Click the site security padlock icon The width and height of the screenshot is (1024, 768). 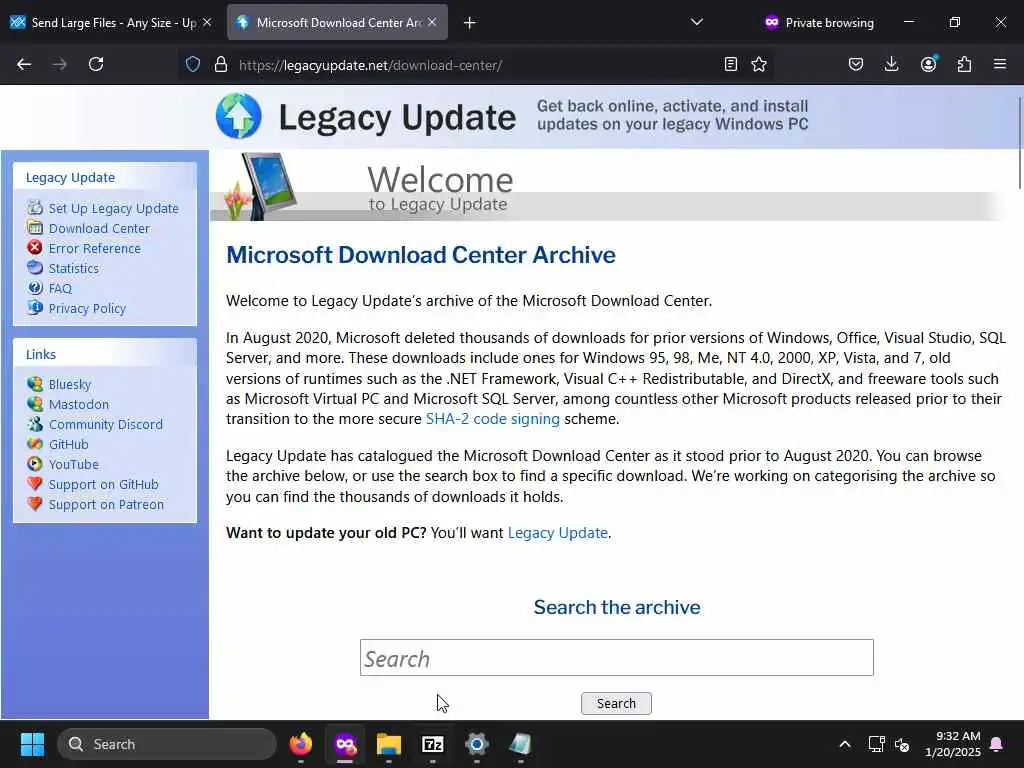pos(221,65)
